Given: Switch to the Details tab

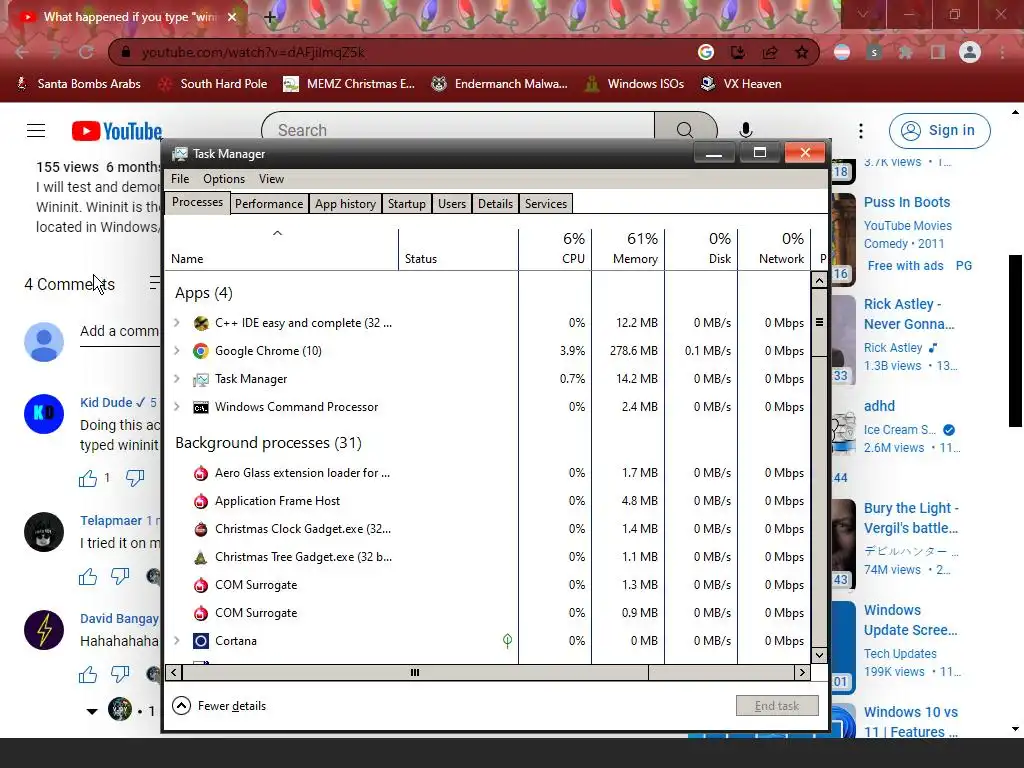Looking at the screenshot, I should 495,204.
